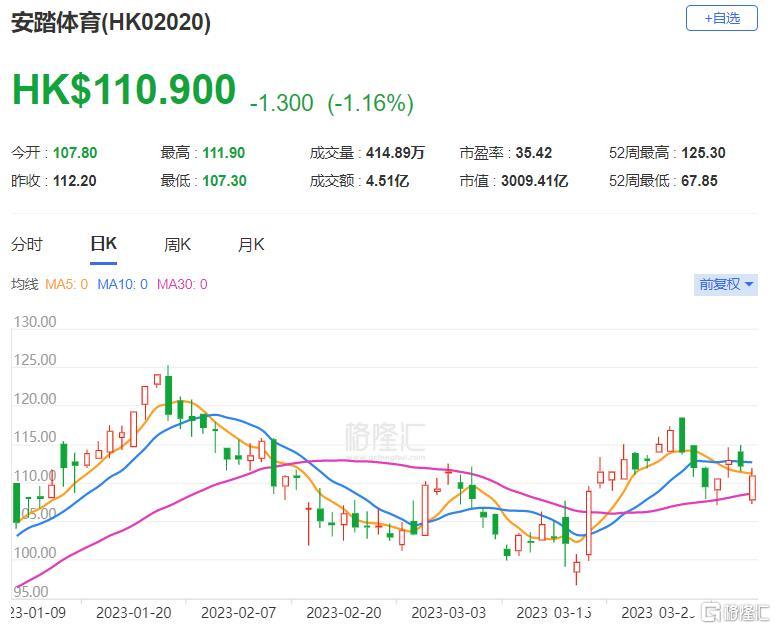Click the 2023-02-07 date axis label
Image resolution: width=776 pixels, height=629 pixels.
pyautogui.click(x=239, y=613)
